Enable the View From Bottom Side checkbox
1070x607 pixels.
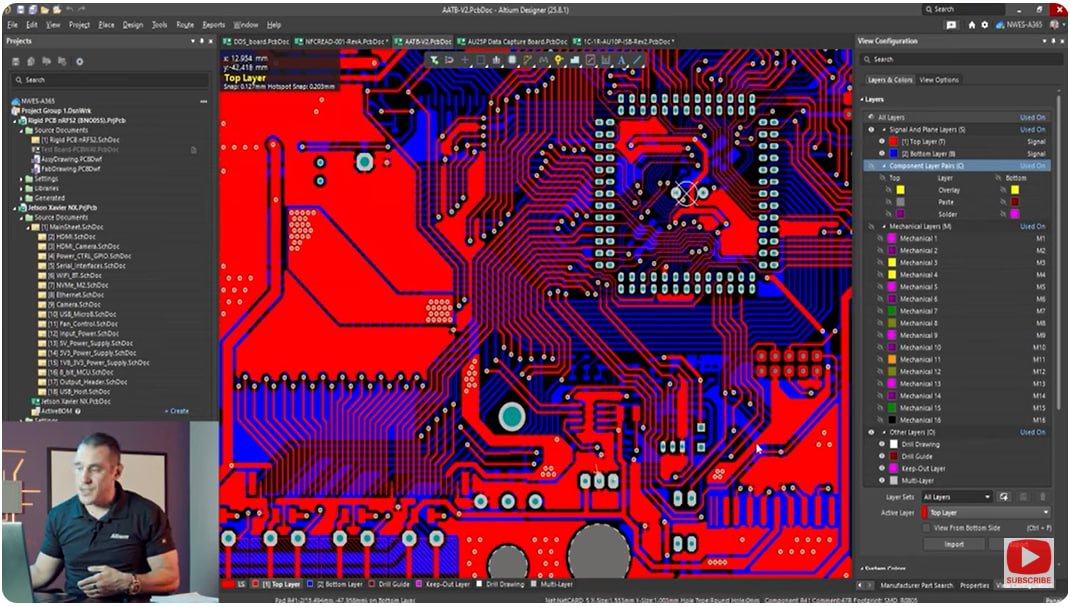pos(925,525)
